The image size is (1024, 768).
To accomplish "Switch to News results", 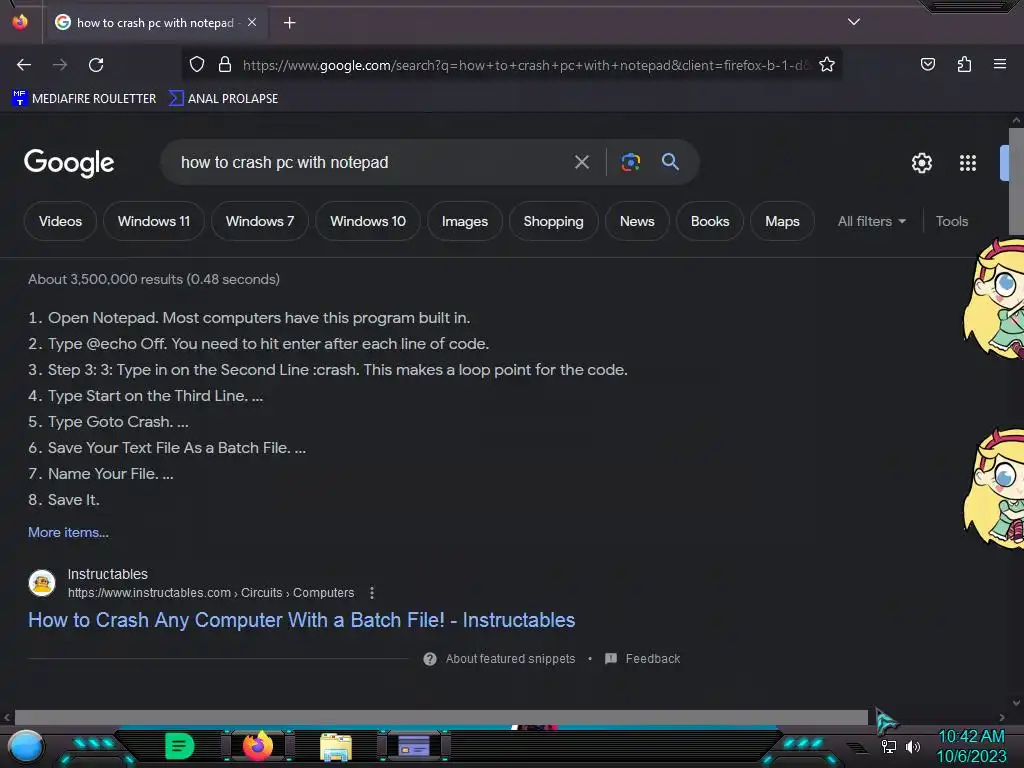I will point(637,221).
